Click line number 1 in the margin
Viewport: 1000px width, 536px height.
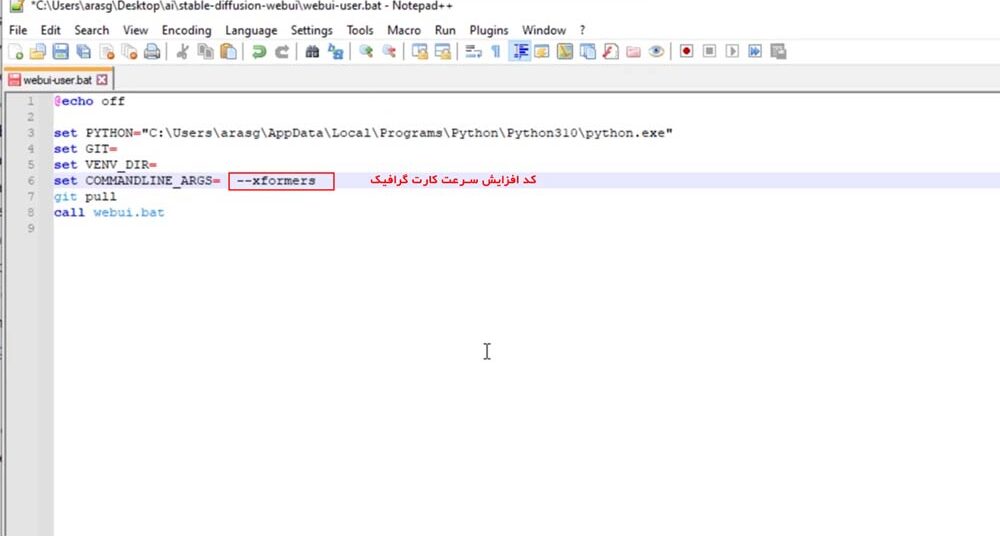tap(30, 101)
